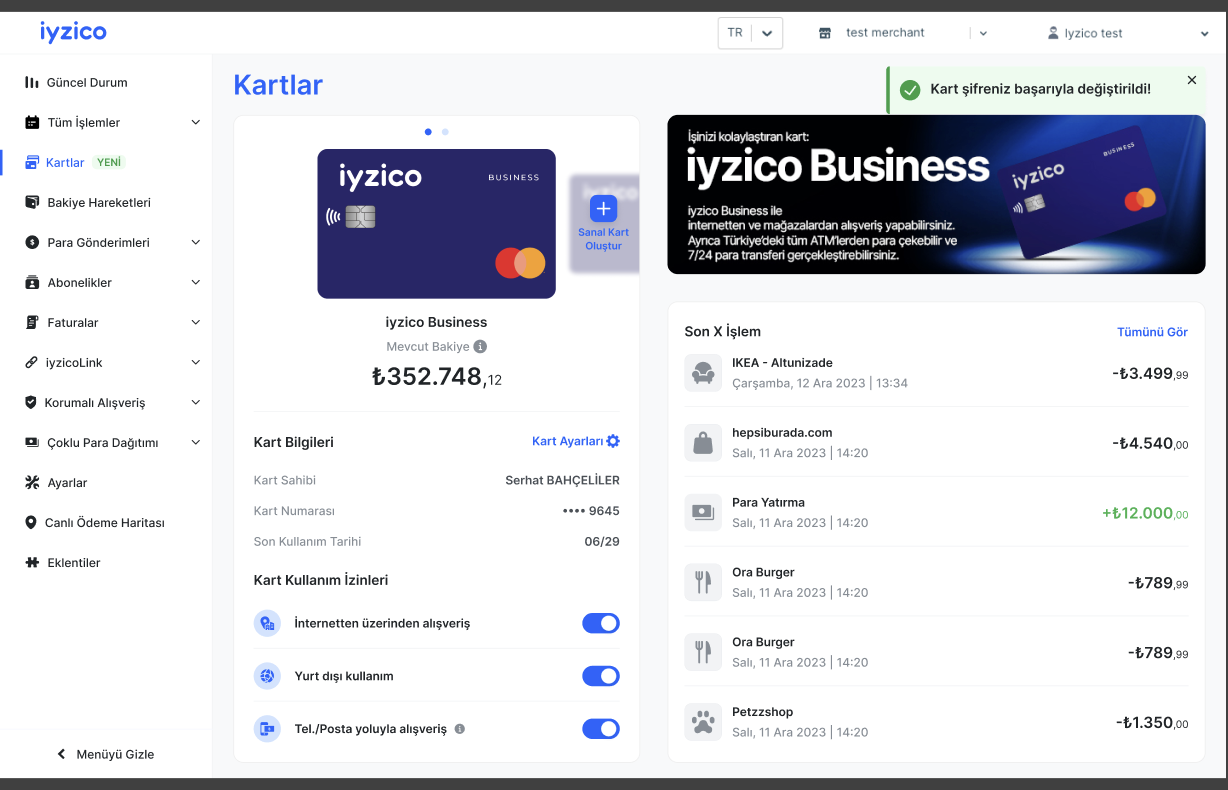Open the TR language dropdown

pos(750,33)
